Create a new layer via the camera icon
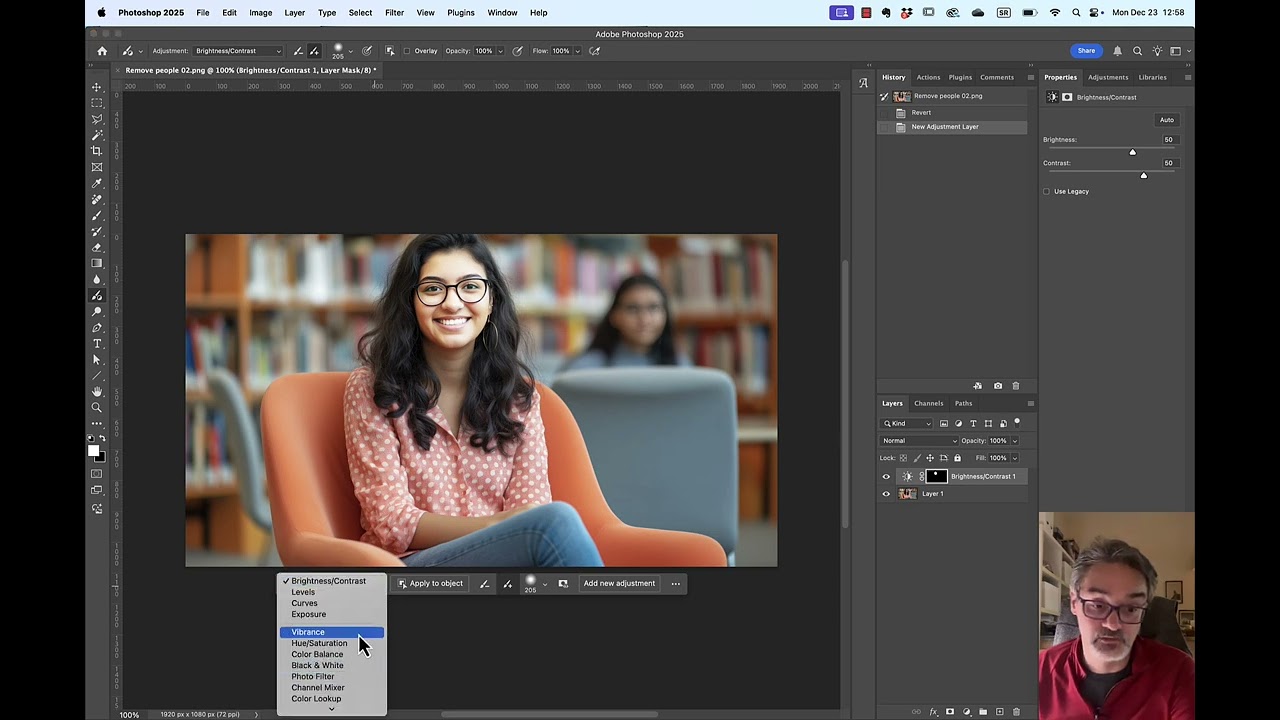Screen dimensions: 1280x720 [x=997, y=385]
